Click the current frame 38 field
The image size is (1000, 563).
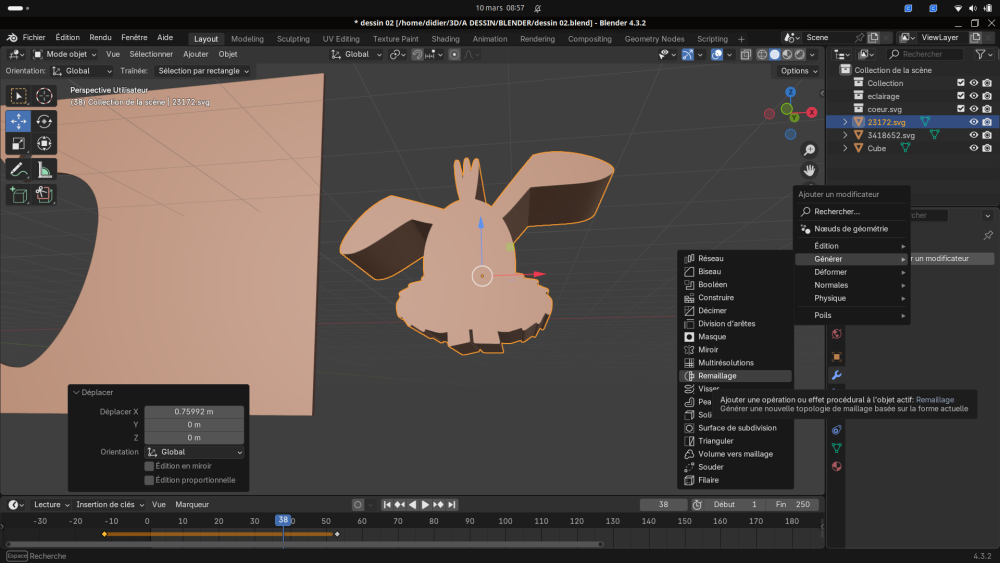[663, 504]
